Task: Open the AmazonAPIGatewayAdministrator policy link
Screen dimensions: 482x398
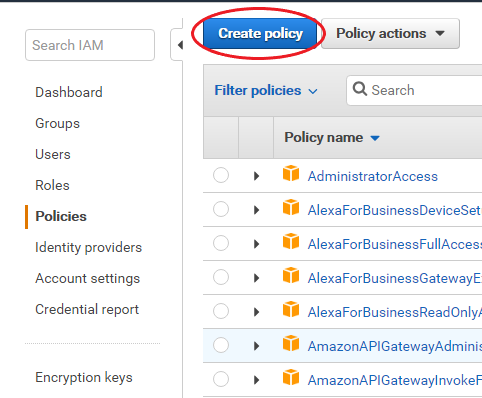Action: (x=395, y=346)
